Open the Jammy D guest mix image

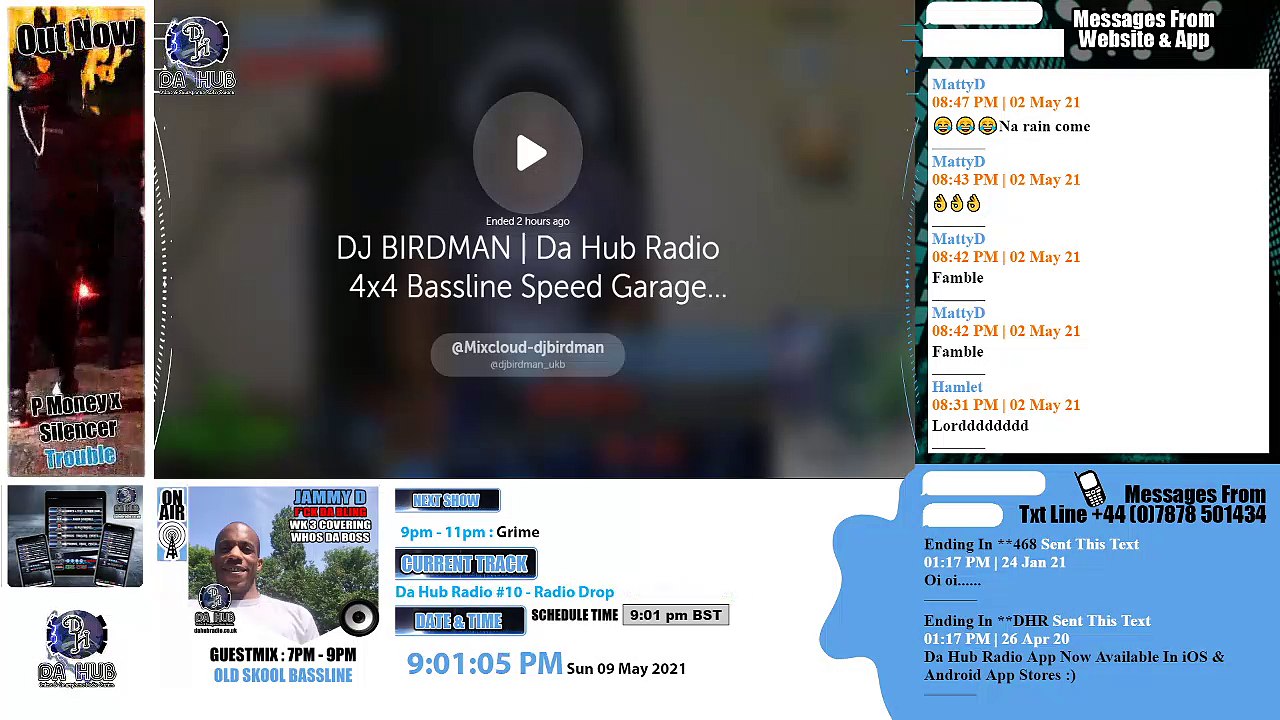(283, 563)
